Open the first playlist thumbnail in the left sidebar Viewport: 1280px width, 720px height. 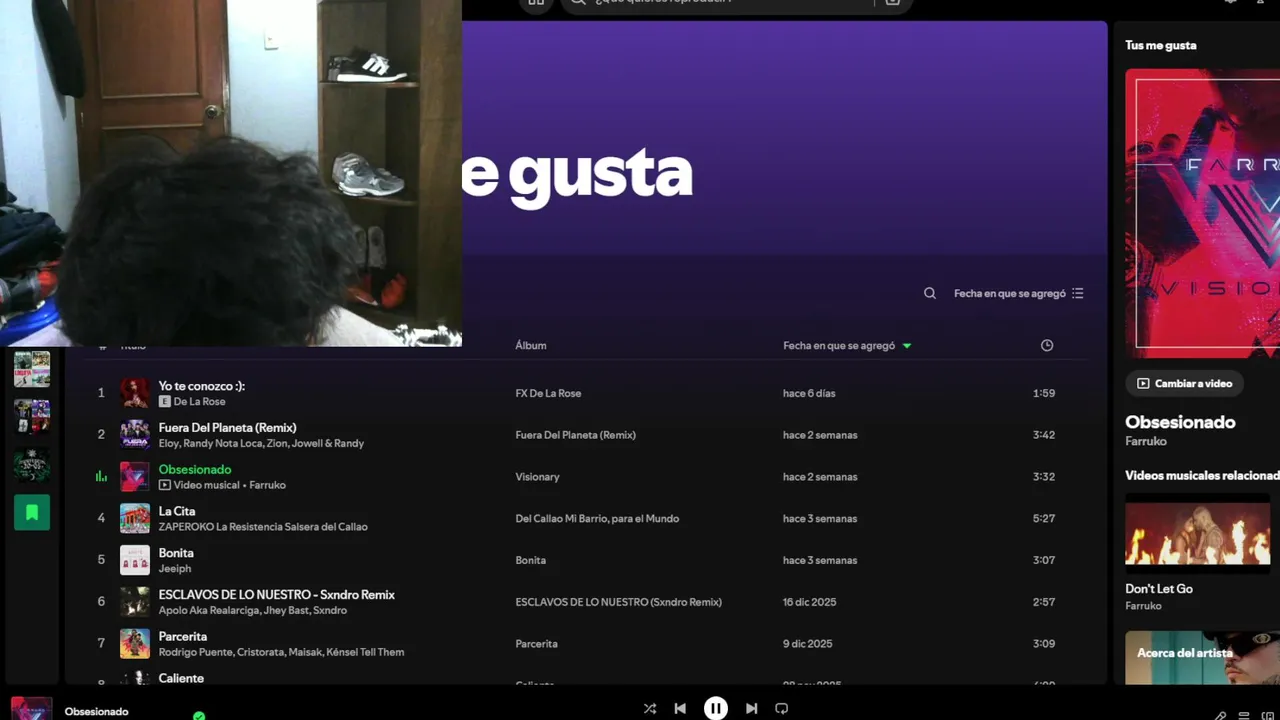point(32,369)
